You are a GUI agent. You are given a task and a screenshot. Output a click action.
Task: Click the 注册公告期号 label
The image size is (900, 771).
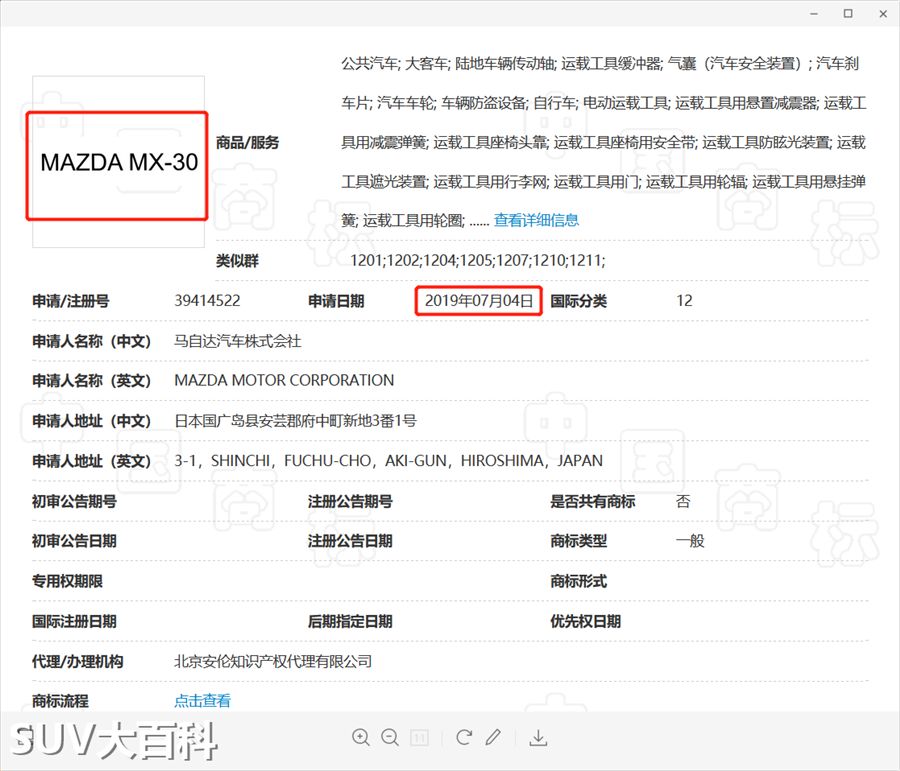click(350, 501)
